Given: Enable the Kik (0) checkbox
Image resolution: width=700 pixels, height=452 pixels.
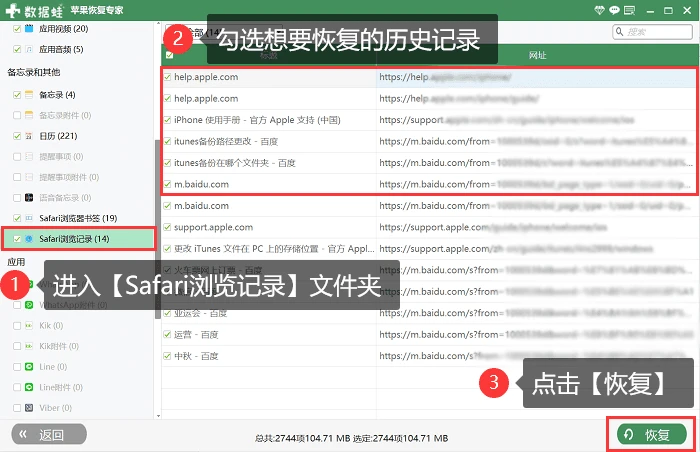Looking at the screenshot, I should [x=17, y=326].
